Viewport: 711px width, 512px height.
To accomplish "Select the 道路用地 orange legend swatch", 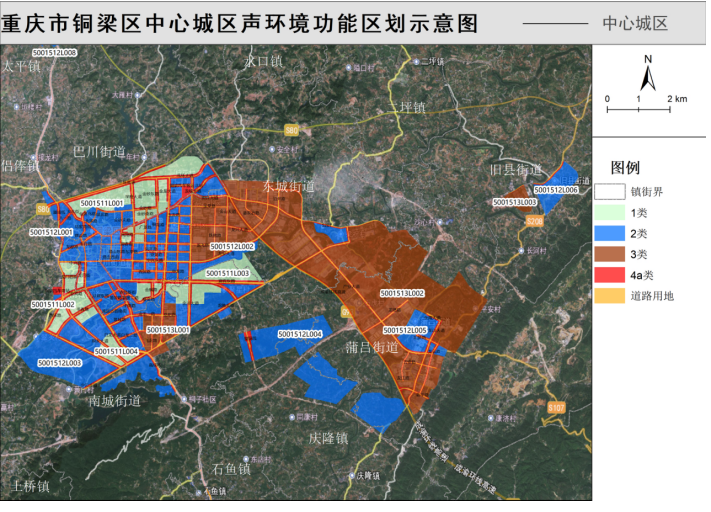I will (609, 296).
